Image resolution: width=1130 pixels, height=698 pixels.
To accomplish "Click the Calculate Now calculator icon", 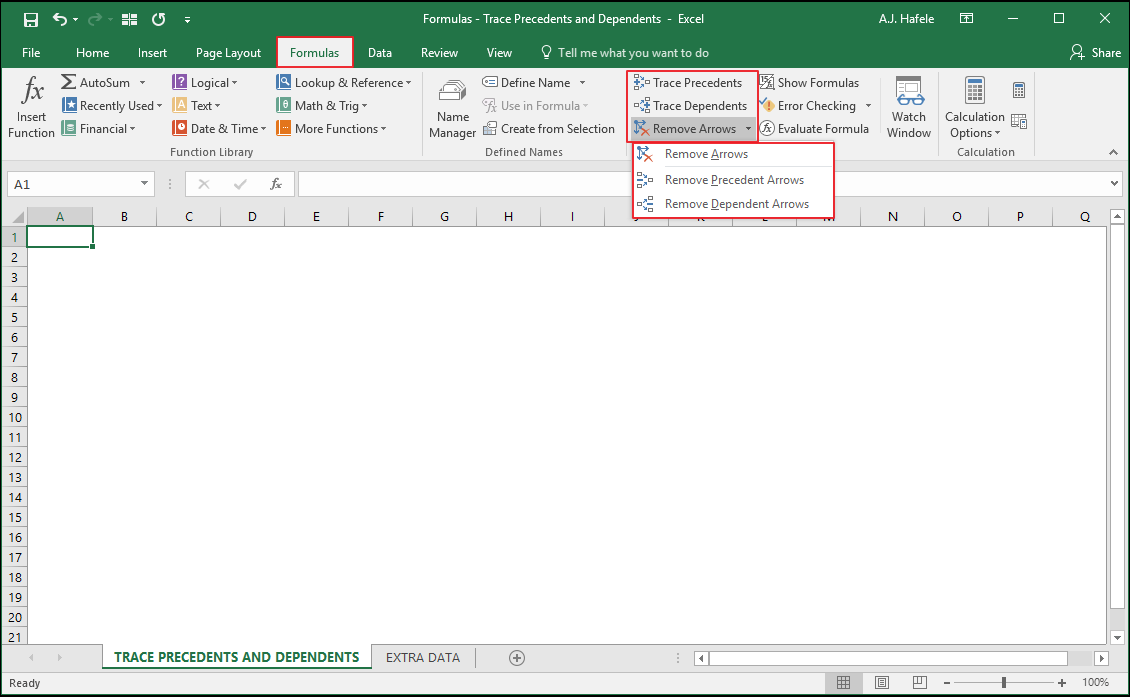I will (1018, 90).
